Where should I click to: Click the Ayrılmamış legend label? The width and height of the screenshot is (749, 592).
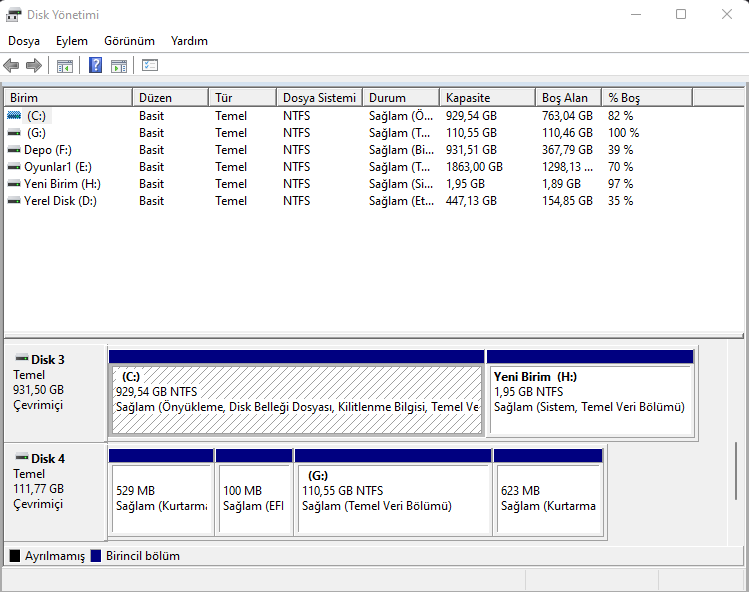click(x=55, y=556)
